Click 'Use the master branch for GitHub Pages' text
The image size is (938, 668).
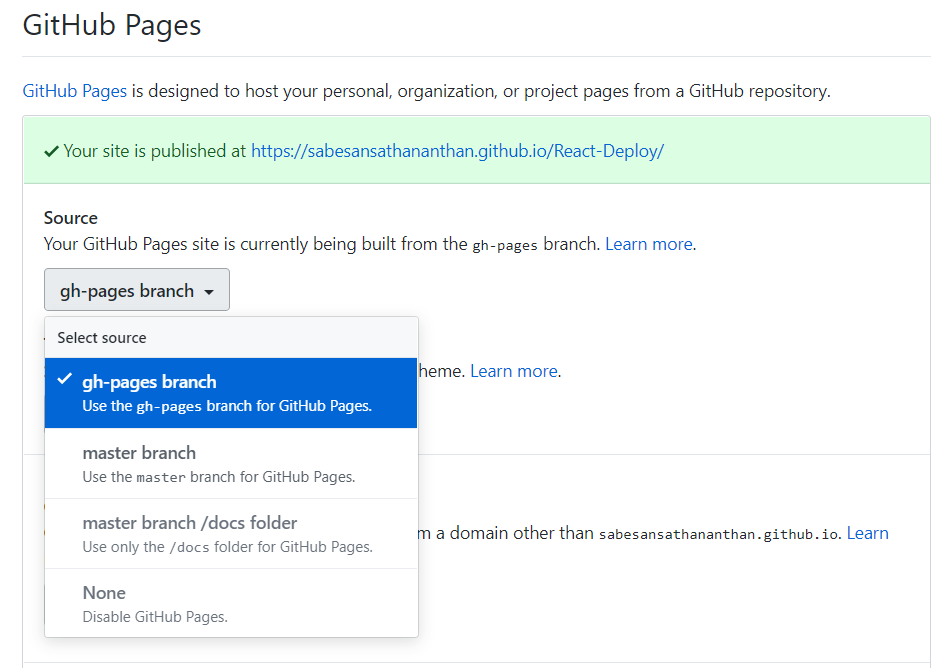point(219,477)
